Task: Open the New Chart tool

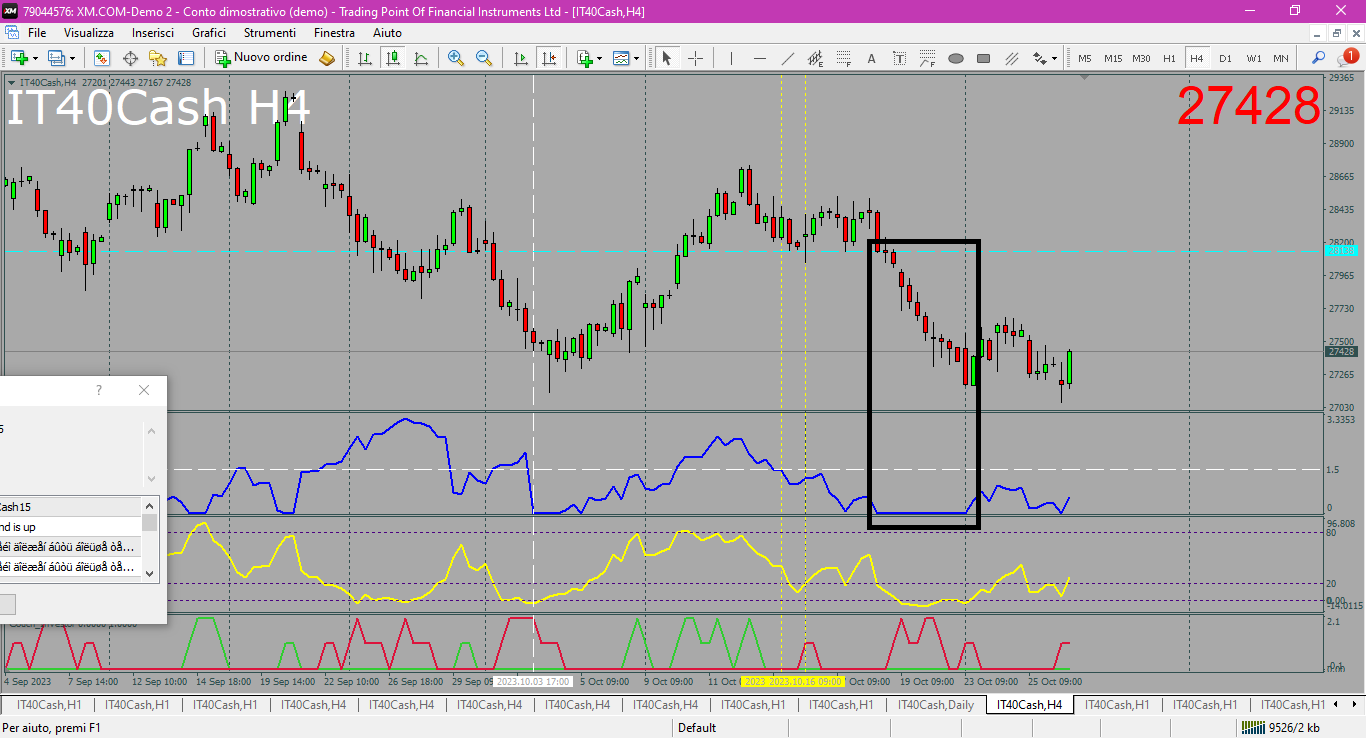Action: tap(18, 58)
